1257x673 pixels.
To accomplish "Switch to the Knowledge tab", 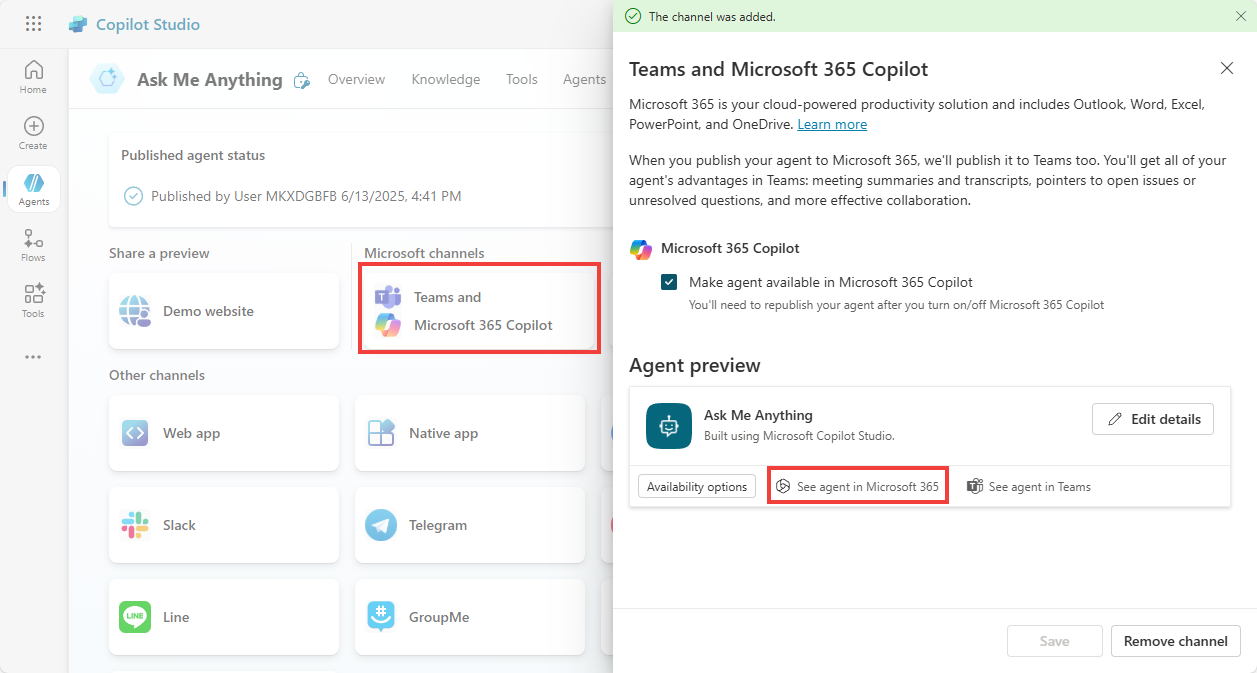I will pyautogui.click(x=445, y=79).
